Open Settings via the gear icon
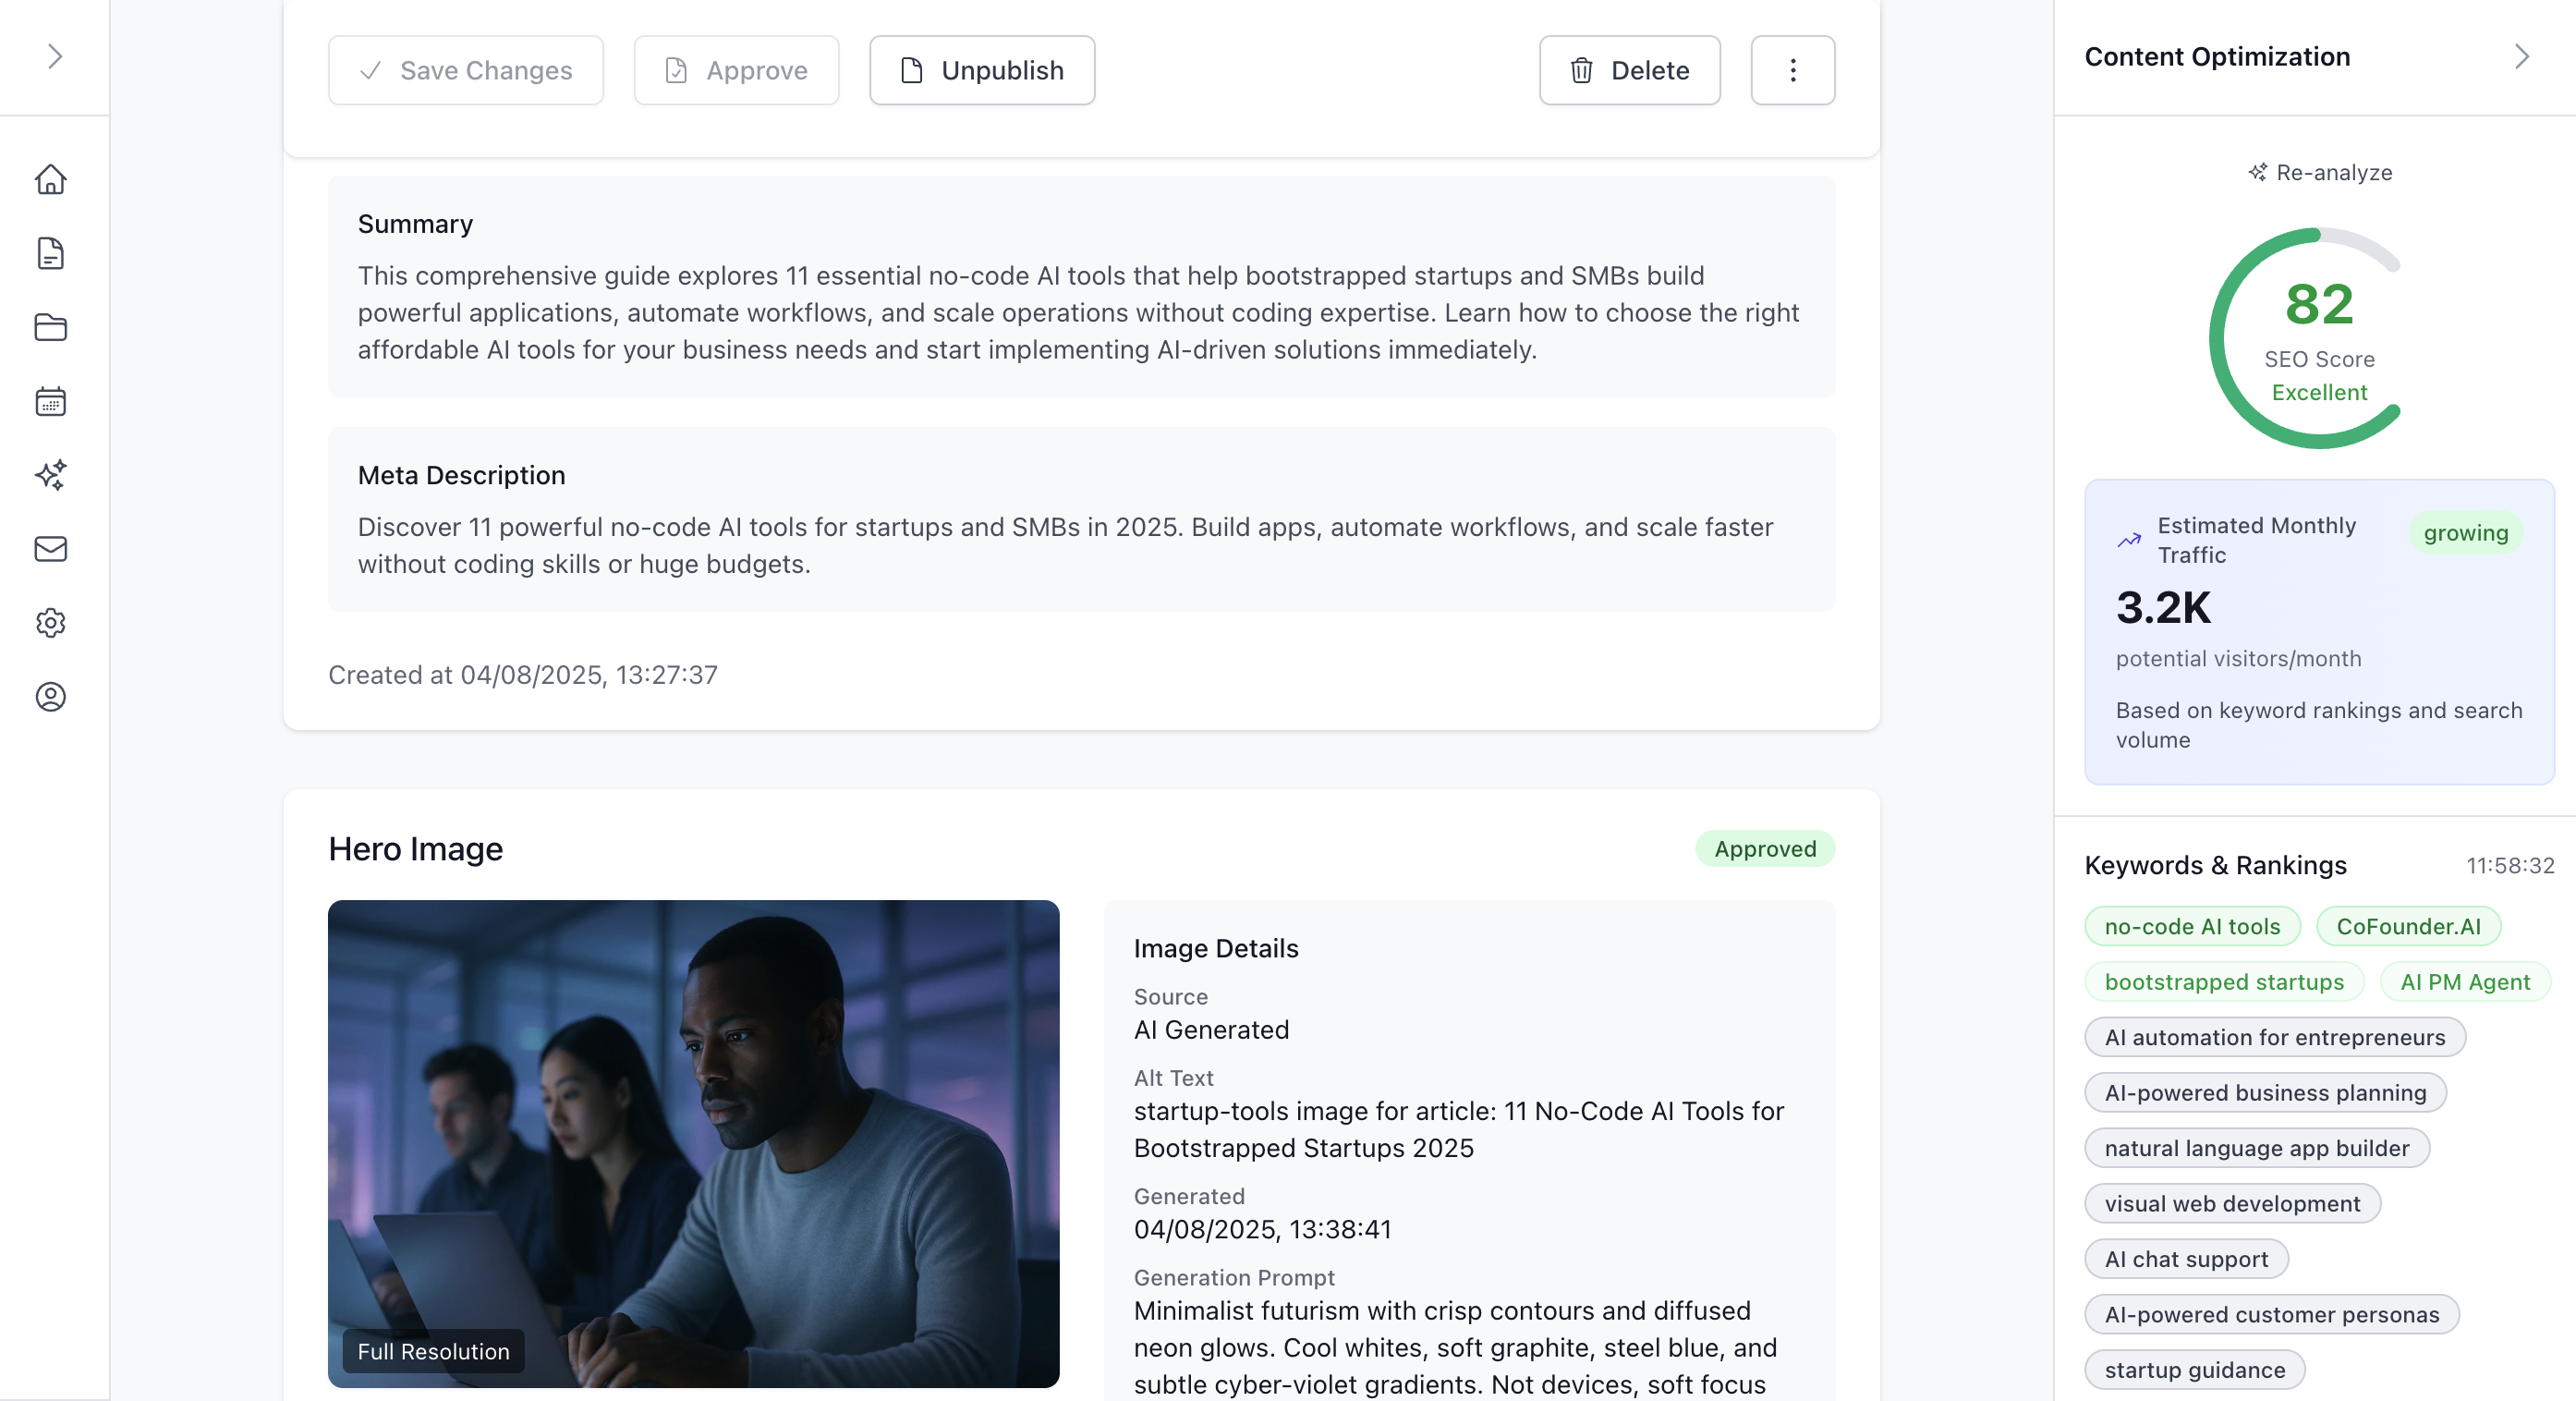This screenshot has width=2576, height=1401. click(51, 622)
